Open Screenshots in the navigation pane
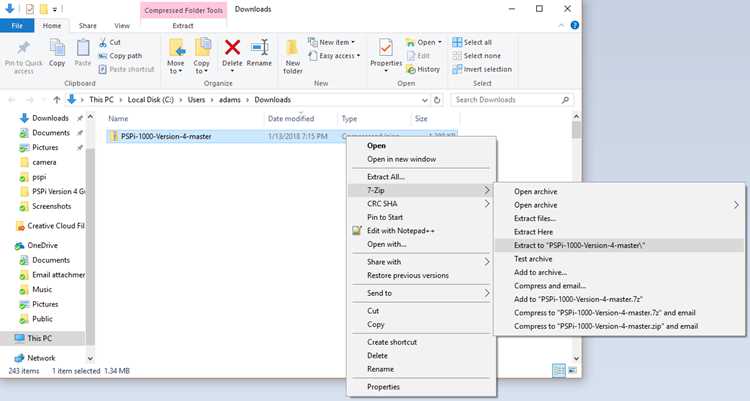Viewport: 750px width, 401px height. point(51,206)
